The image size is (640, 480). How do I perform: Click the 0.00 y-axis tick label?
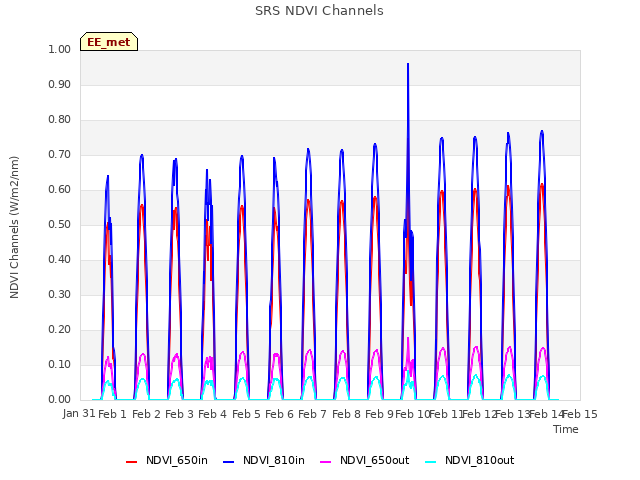tap(59, 400)
